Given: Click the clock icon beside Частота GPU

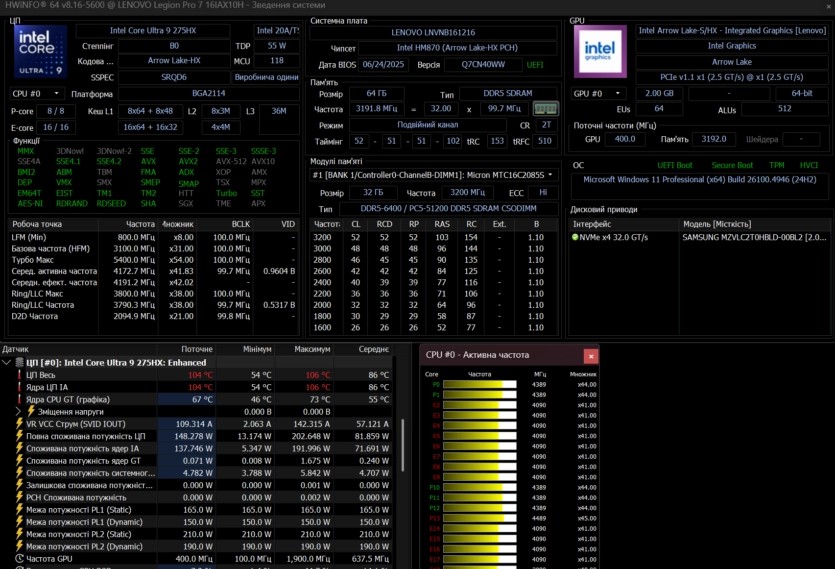Looking at the screenshot, I should click(x=18, y=559).
